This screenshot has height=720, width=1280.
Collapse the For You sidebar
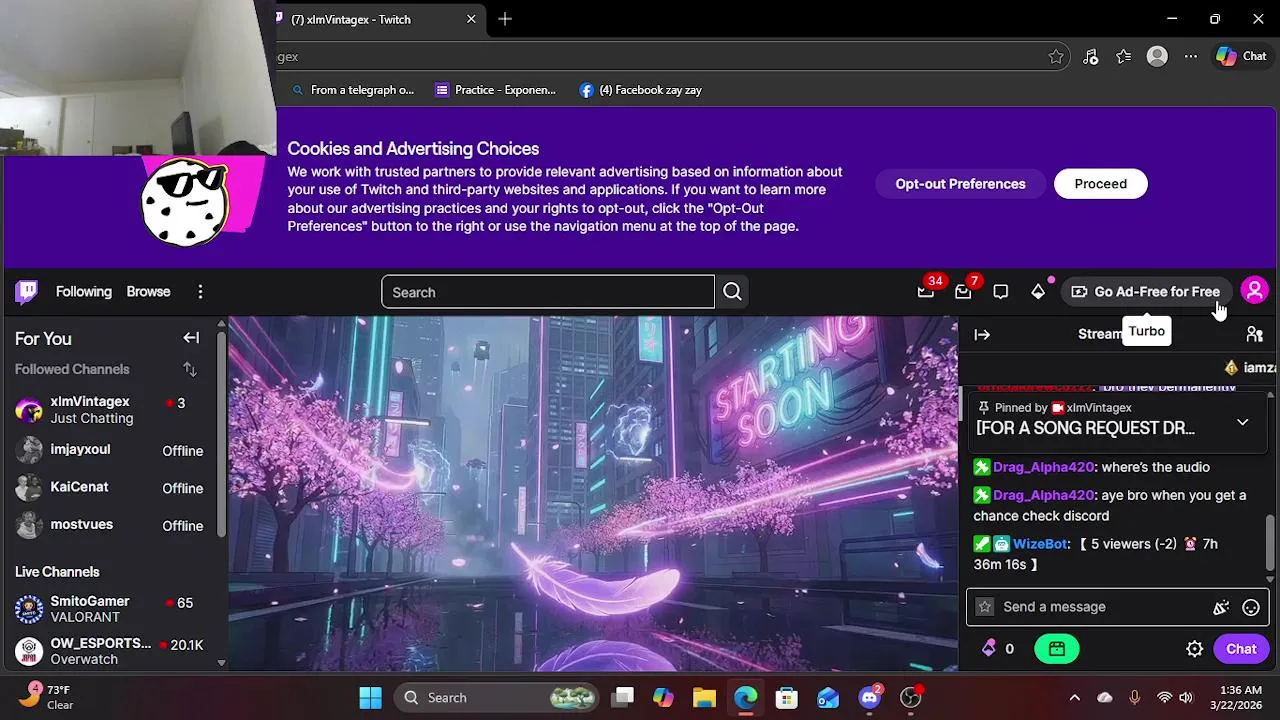[x=191, y=338]
